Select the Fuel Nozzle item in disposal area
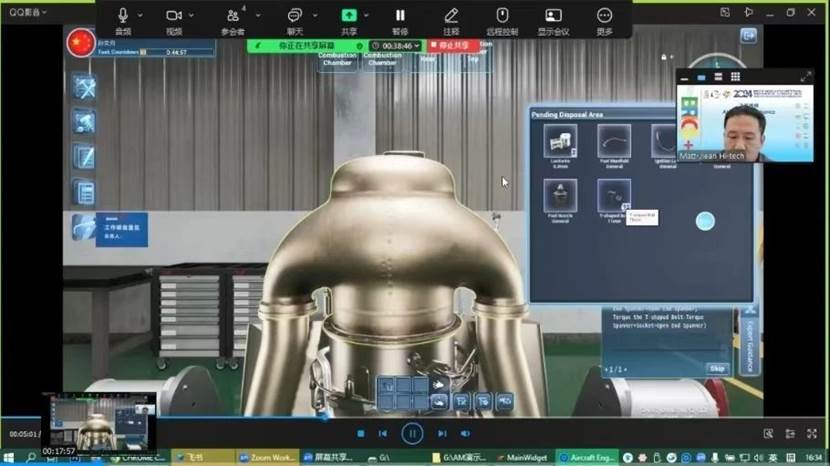 coord(560,196)
